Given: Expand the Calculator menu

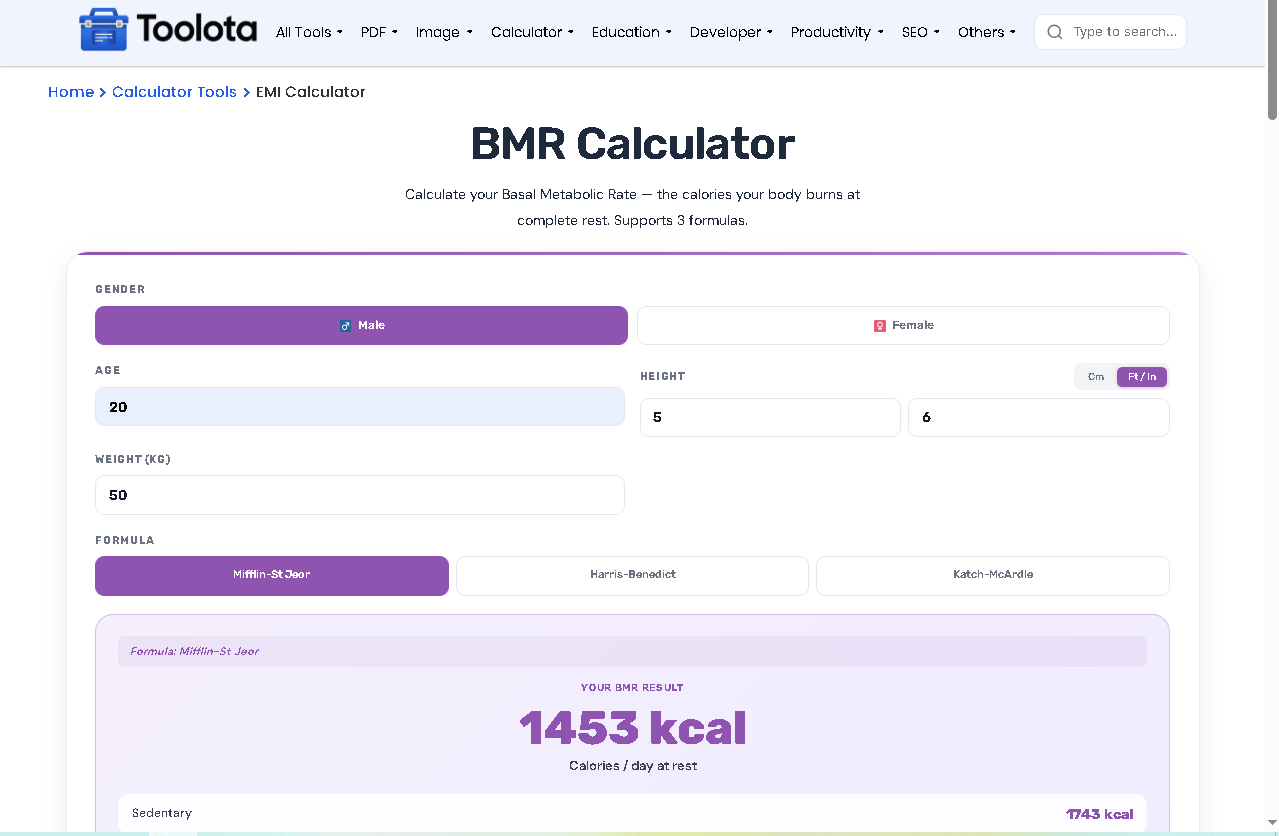Looking at the screenshot, I should pyautogui.click(x=532, y=32).
